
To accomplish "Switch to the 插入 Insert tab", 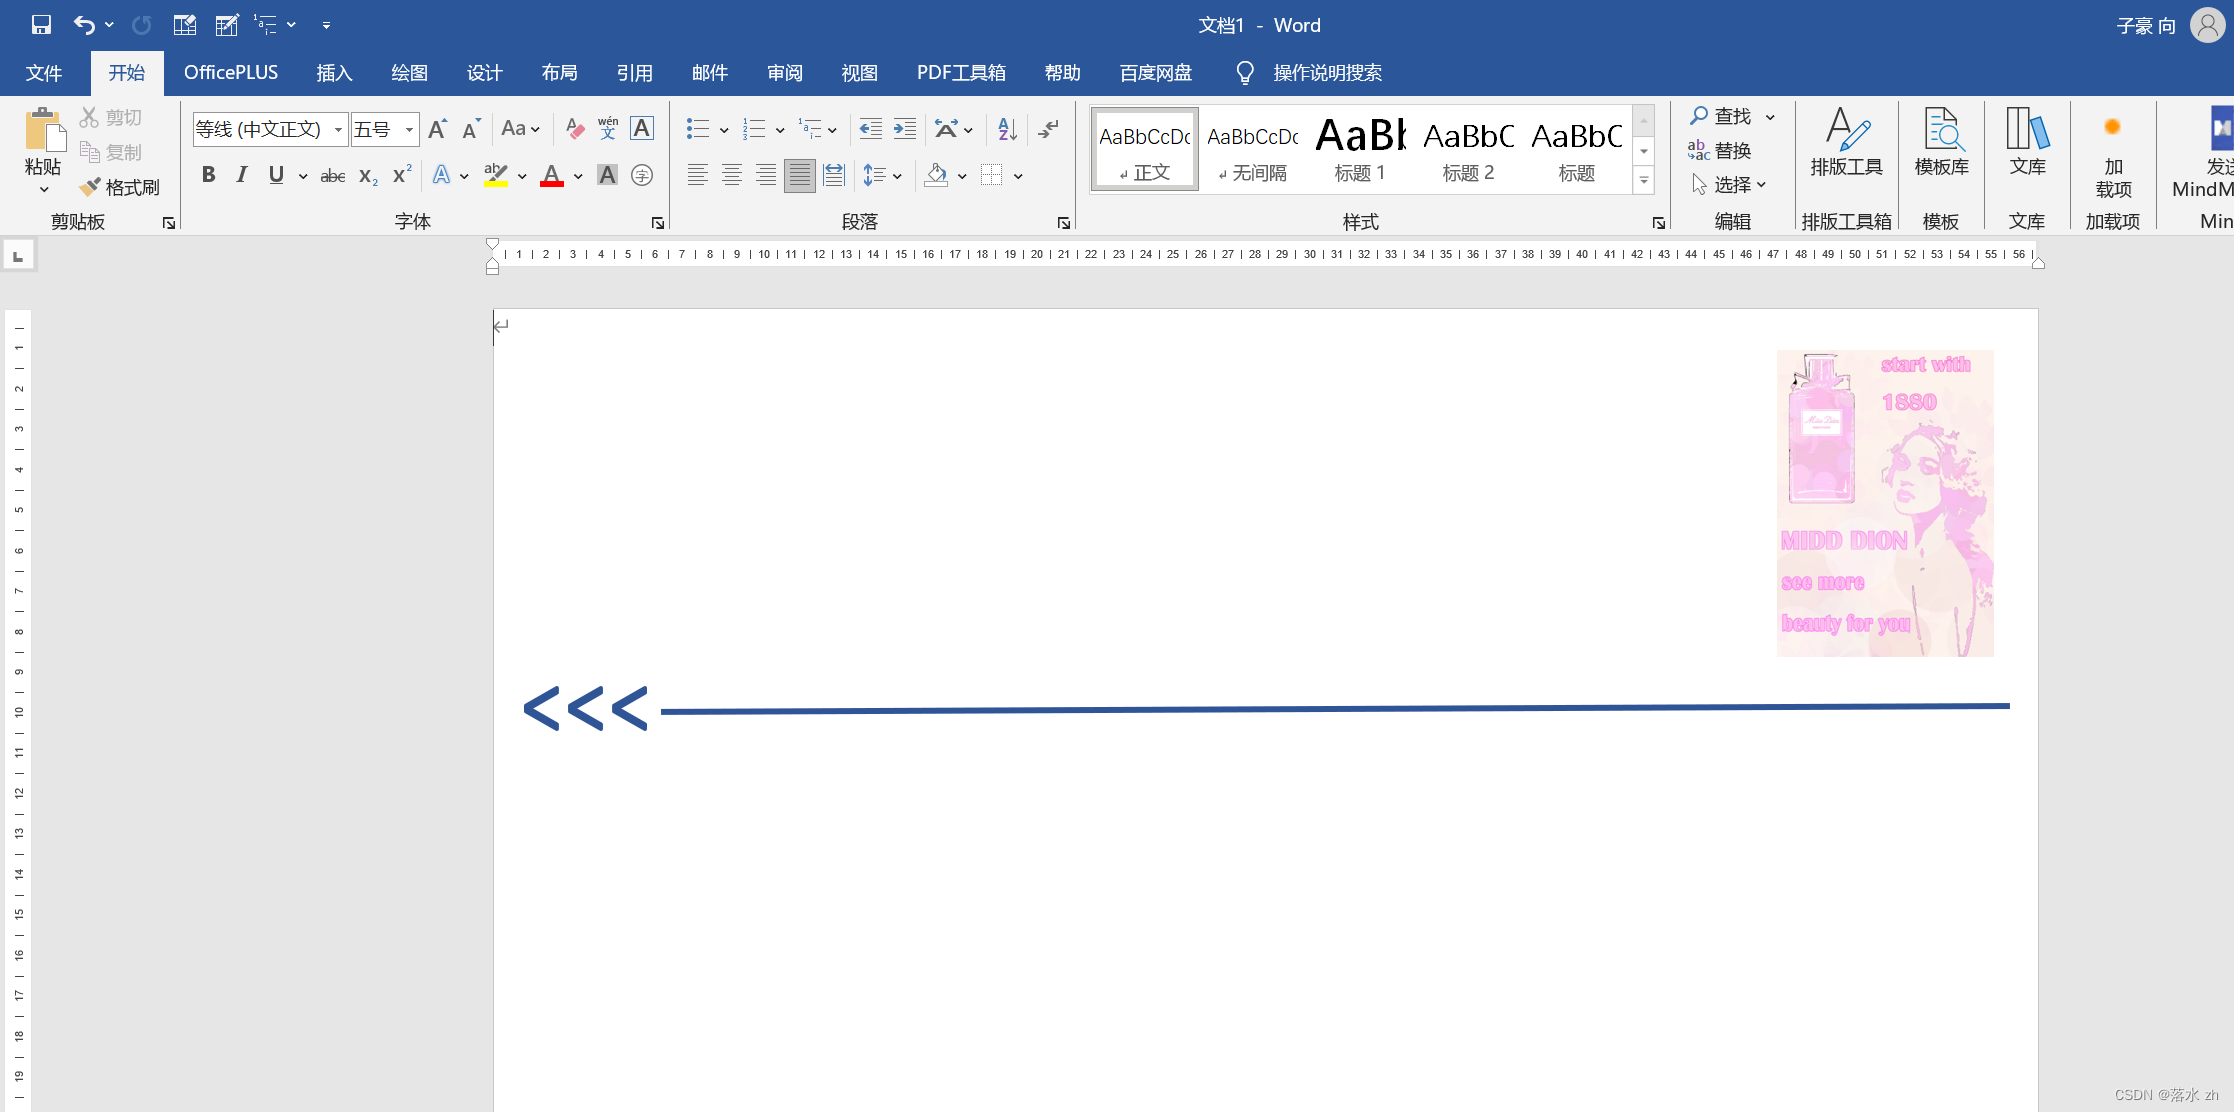I will tap(334, 72).
